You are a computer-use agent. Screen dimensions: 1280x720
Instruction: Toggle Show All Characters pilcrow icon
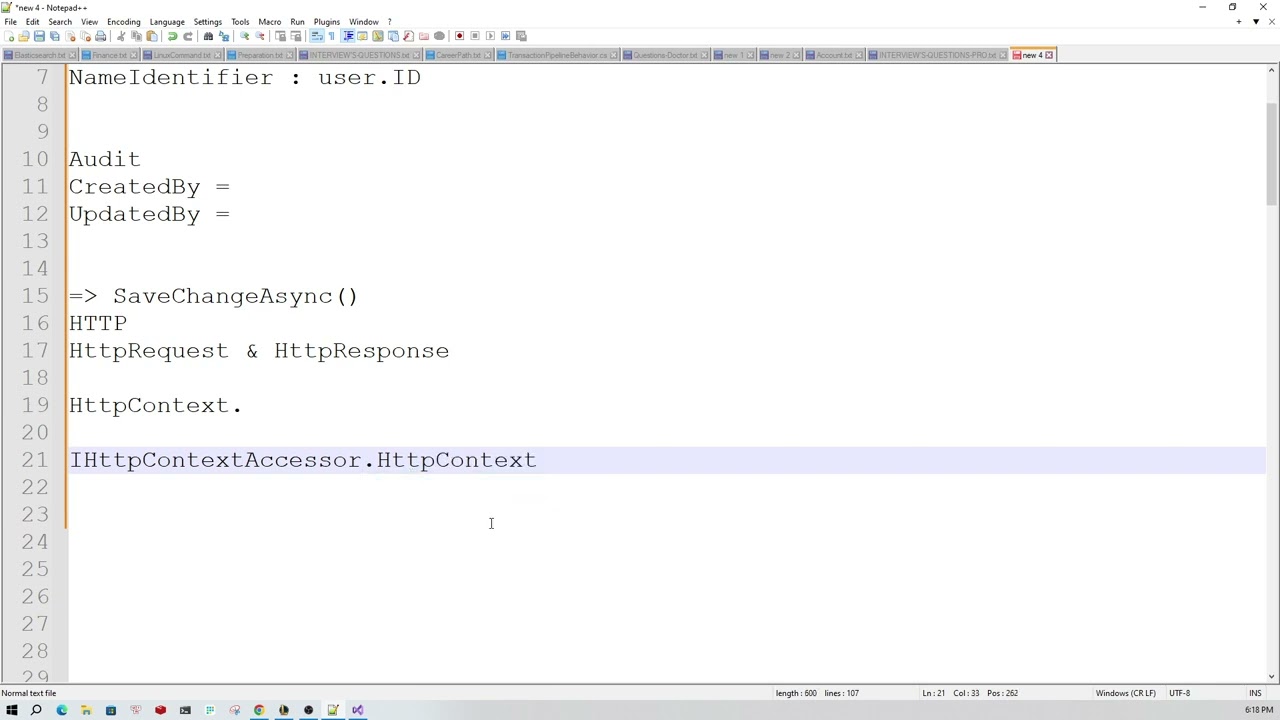332,36
